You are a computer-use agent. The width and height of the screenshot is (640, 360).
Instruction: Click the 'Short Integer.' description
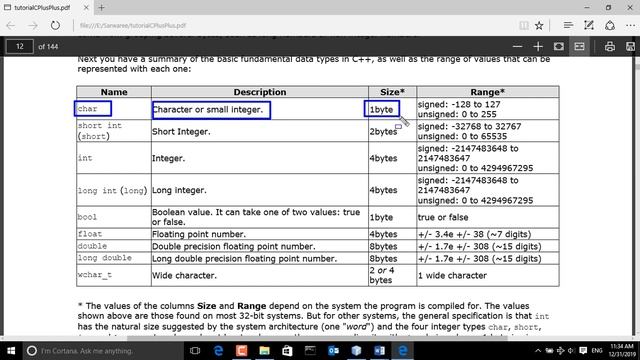tap(181, 131)
